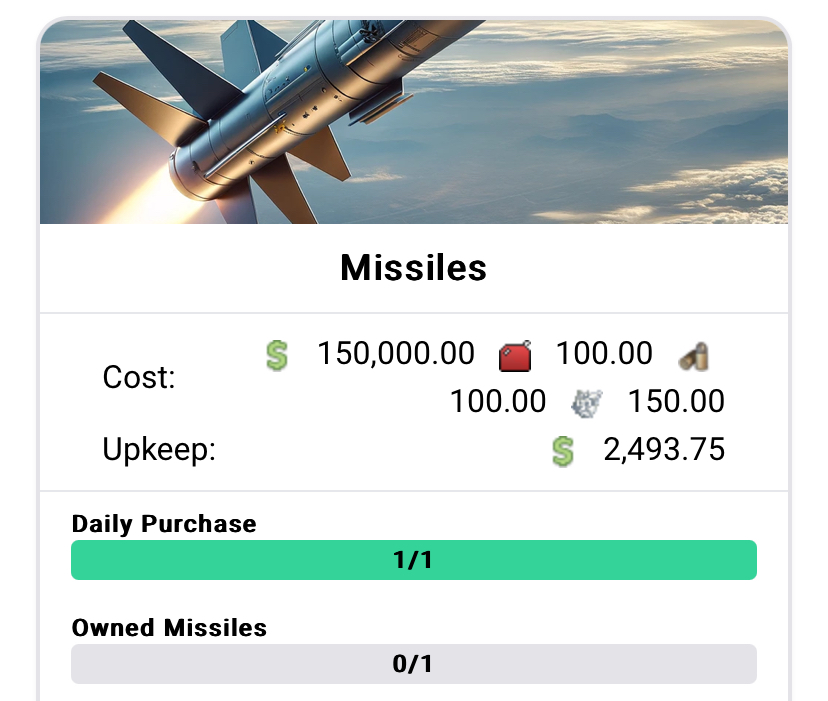The height and width of the screenshot is (701, 828).
Task: Click the missile banner image
Action: coord(414,122)
